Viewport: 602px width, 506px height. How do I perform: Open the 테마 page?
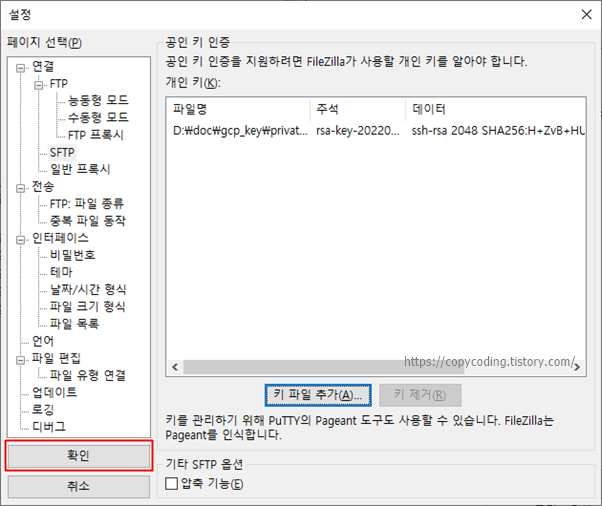click(61, 272)
